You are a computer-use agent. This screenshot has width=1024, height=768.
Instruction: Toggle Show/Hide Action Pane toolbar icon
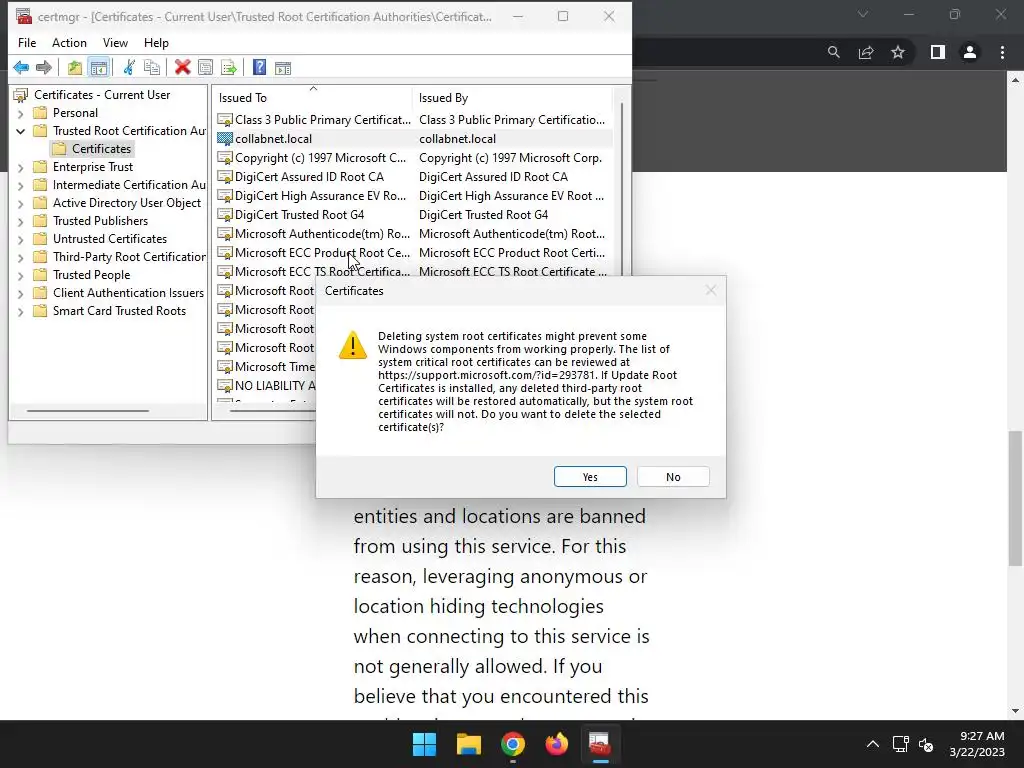283,67
